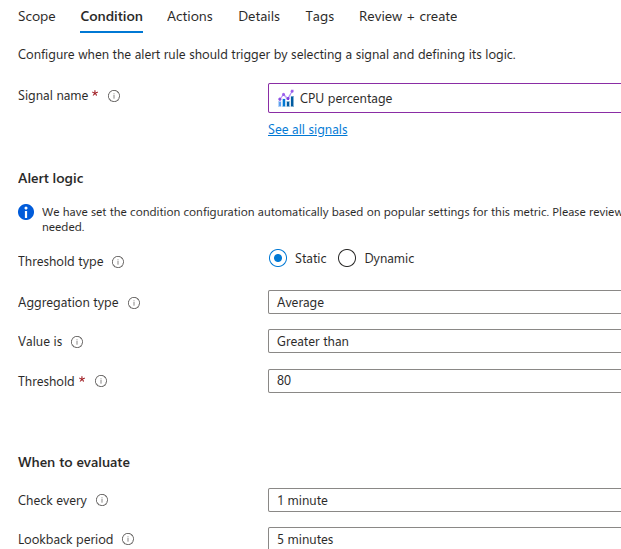The height and width of the screenshot is (549, 621).
Task: Follow the See all signals link
Action: tap(308, 130)
